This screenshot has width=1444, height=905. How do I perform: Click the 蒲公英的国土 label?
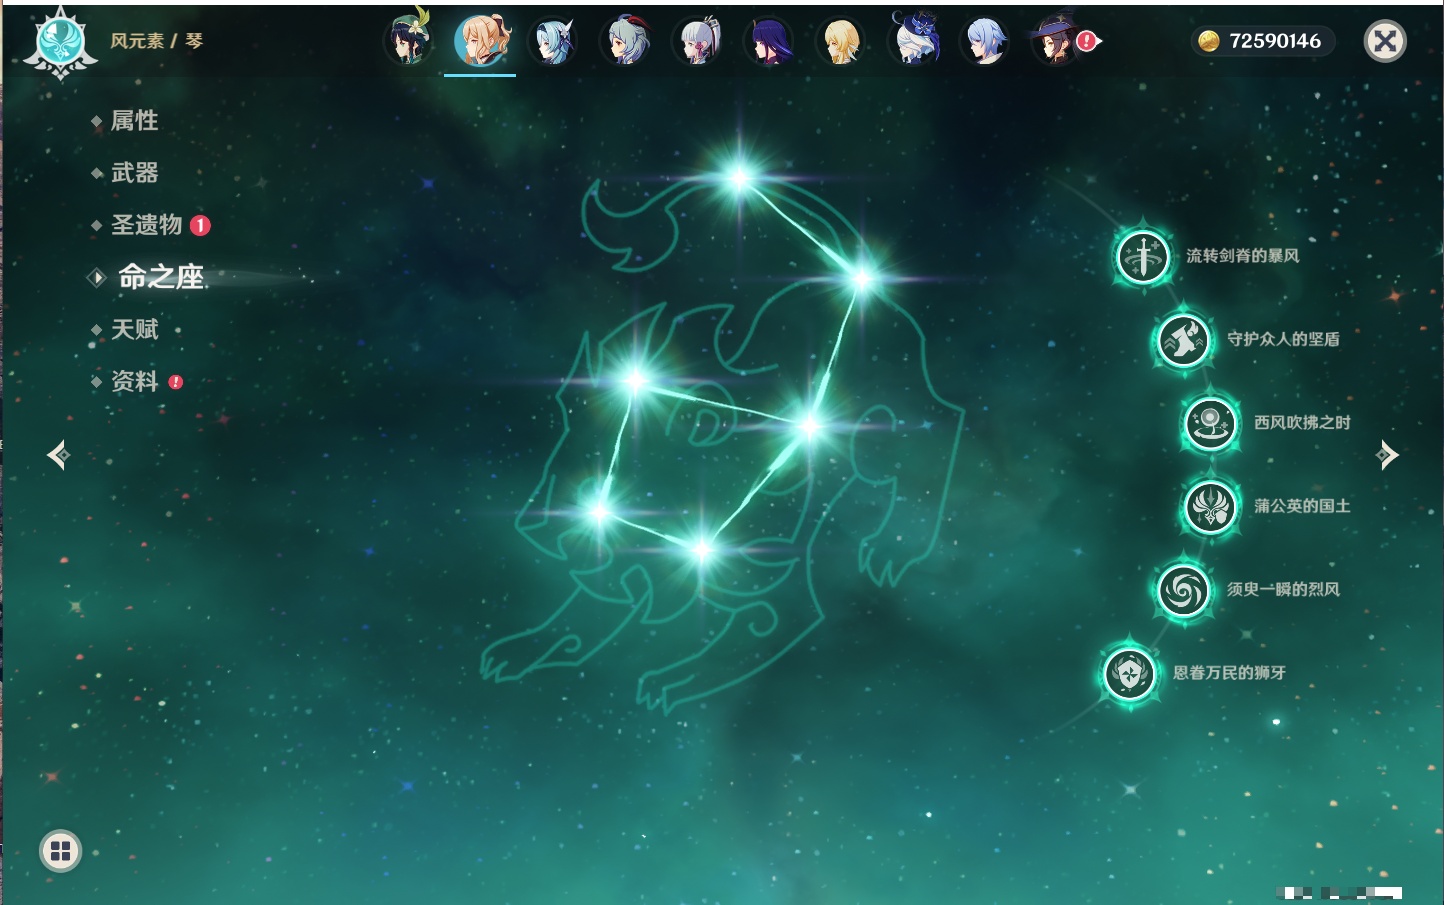(x=1302, y=506)
